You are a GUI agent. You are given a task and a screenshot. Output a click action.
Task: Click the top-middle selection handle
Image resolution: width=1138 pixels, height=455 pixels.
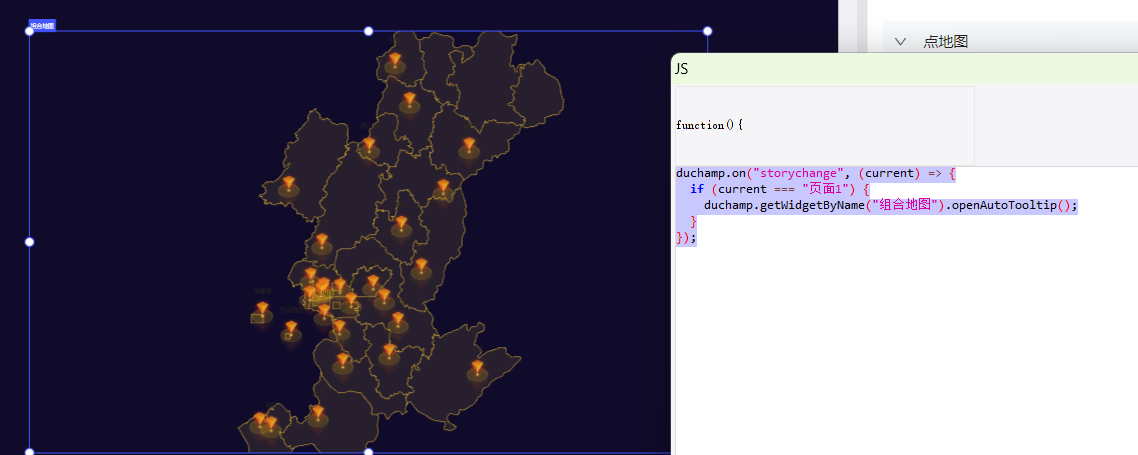(x=368, y=31)
